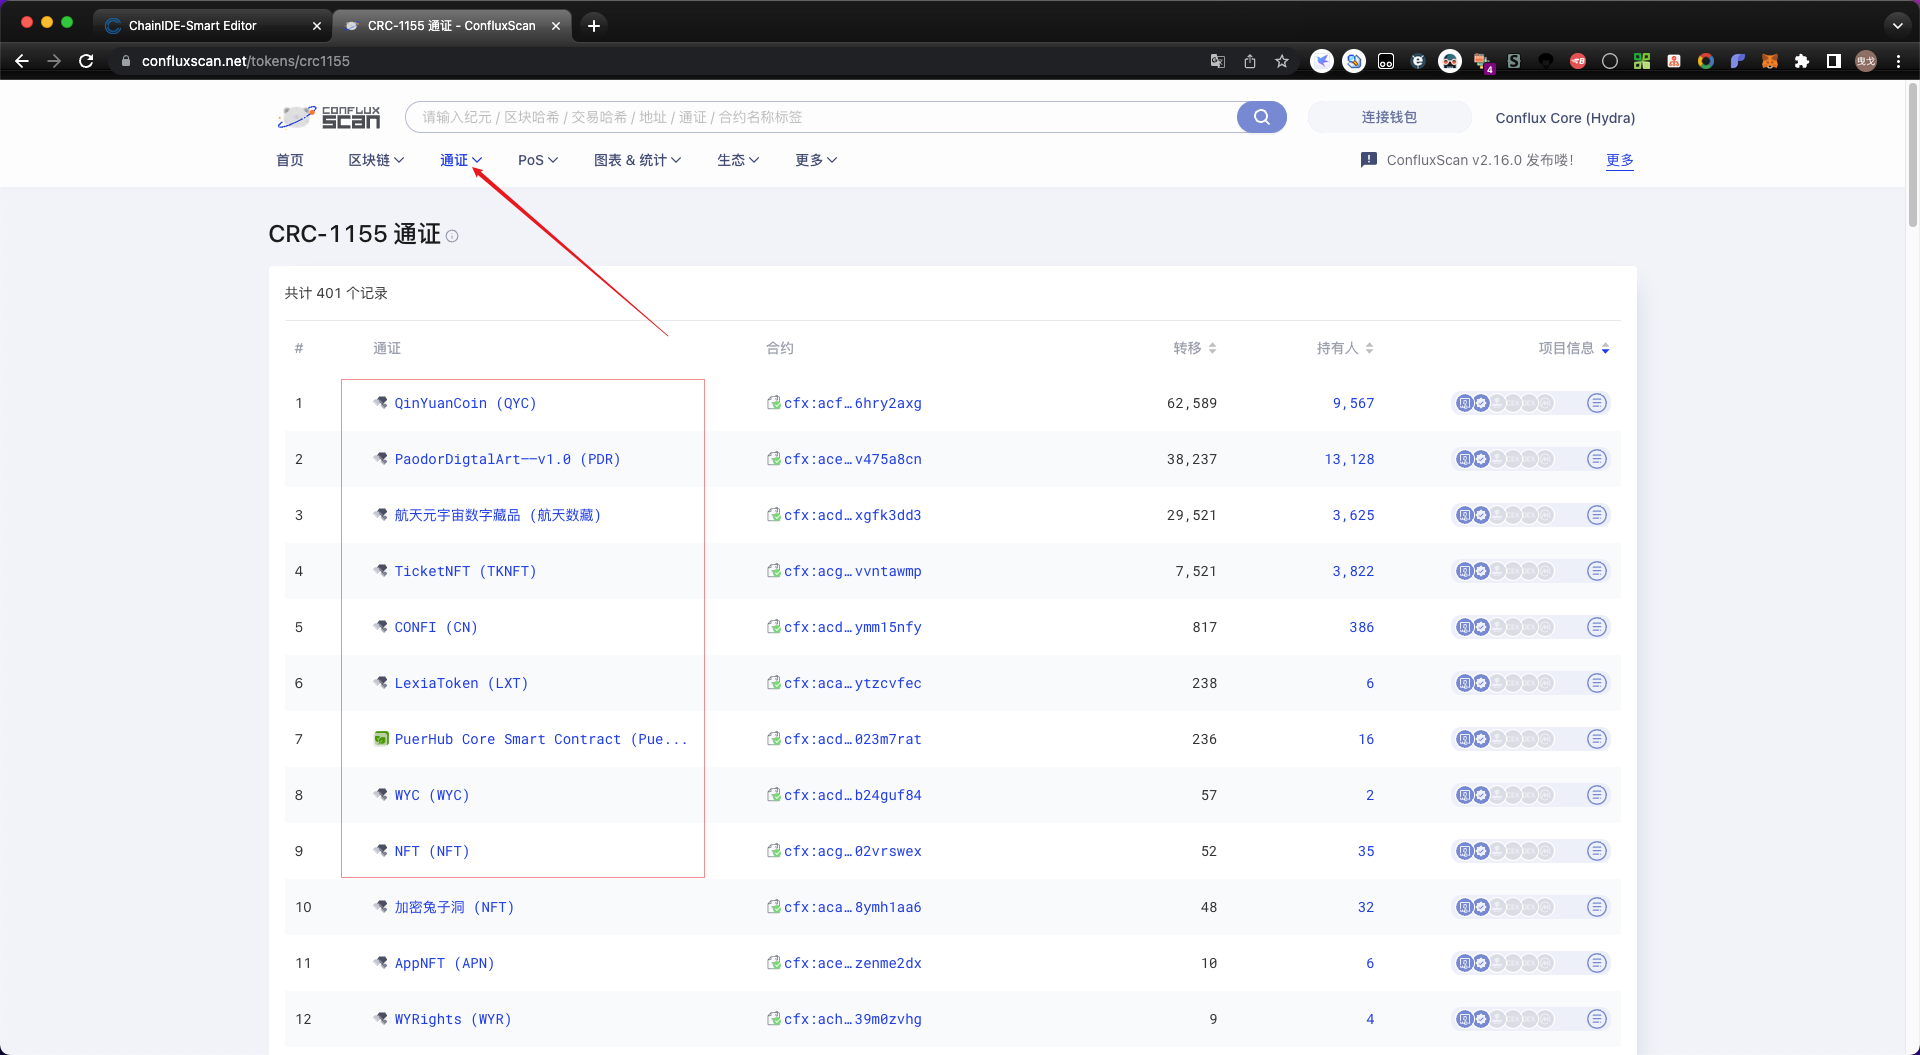Screen dimensions: 1920x1055
Task: Click the audit badge icon in PaodorDigtalArt row
Action: coord(1465,459)
